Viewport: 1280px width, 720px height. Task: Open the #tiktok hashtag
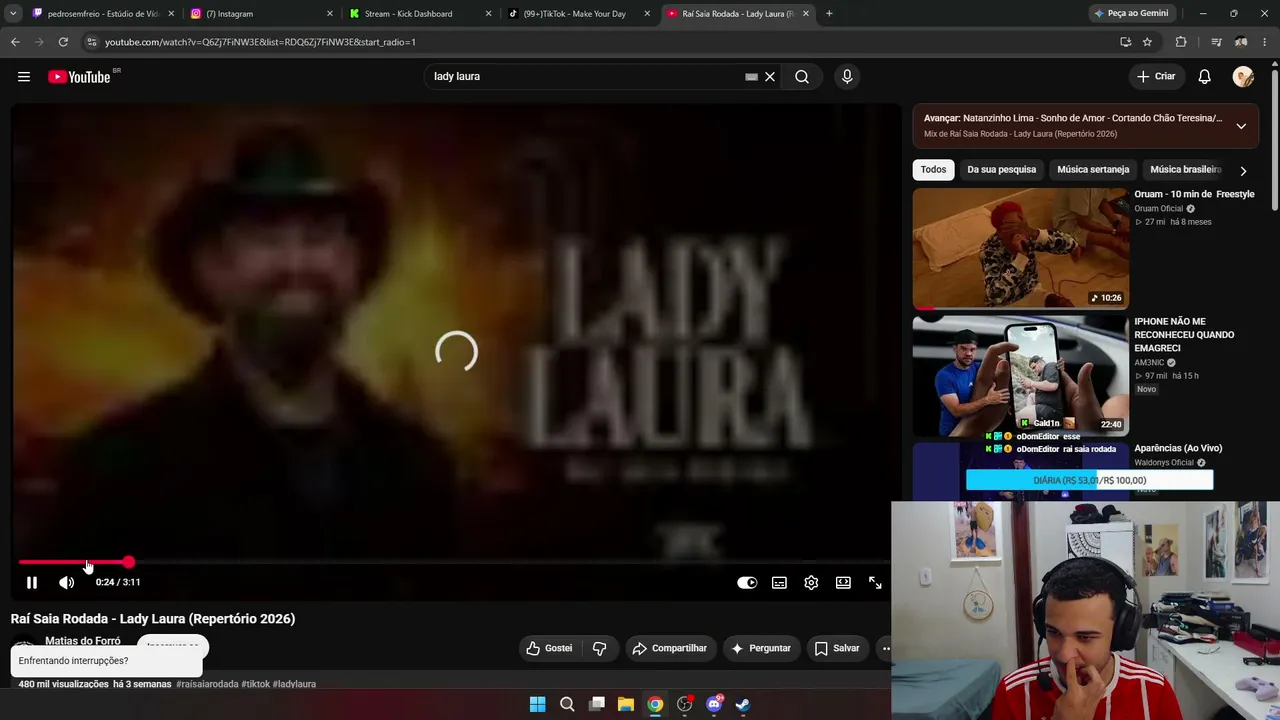pyautogui.click(x=255, y=684)
